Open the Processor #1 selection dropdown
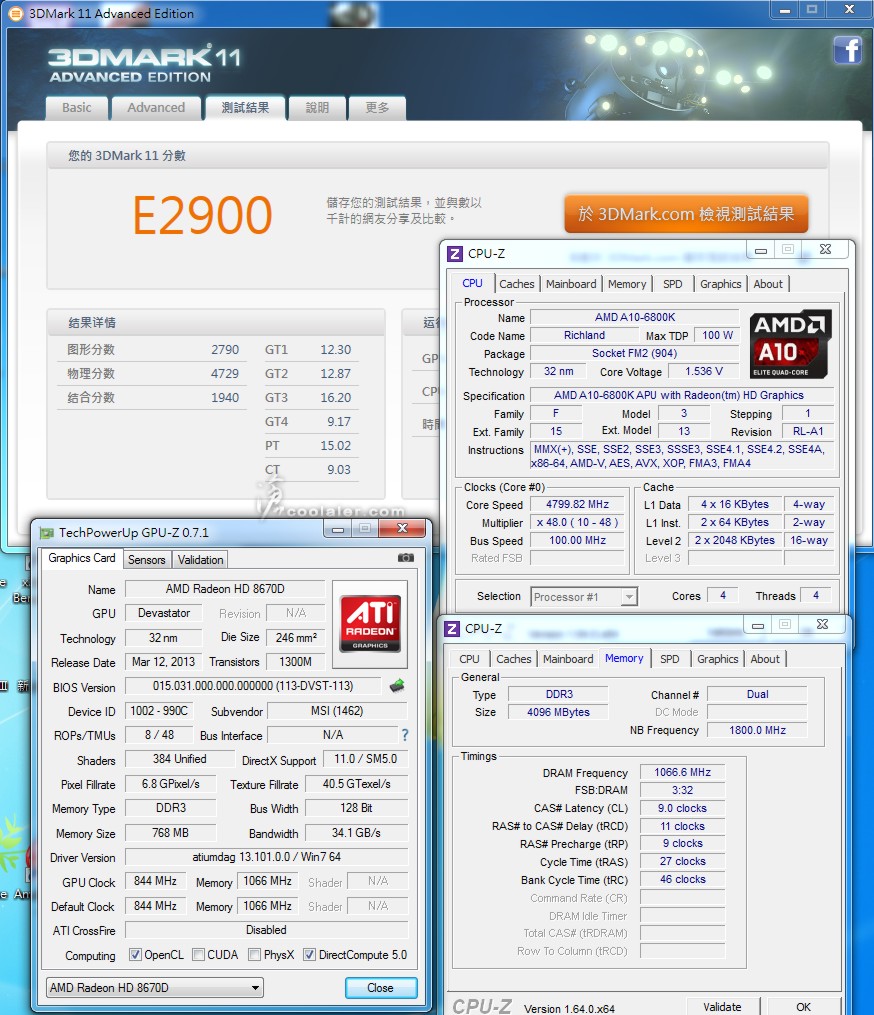This screenshot has height=1015, width=874. pos(584,597)
